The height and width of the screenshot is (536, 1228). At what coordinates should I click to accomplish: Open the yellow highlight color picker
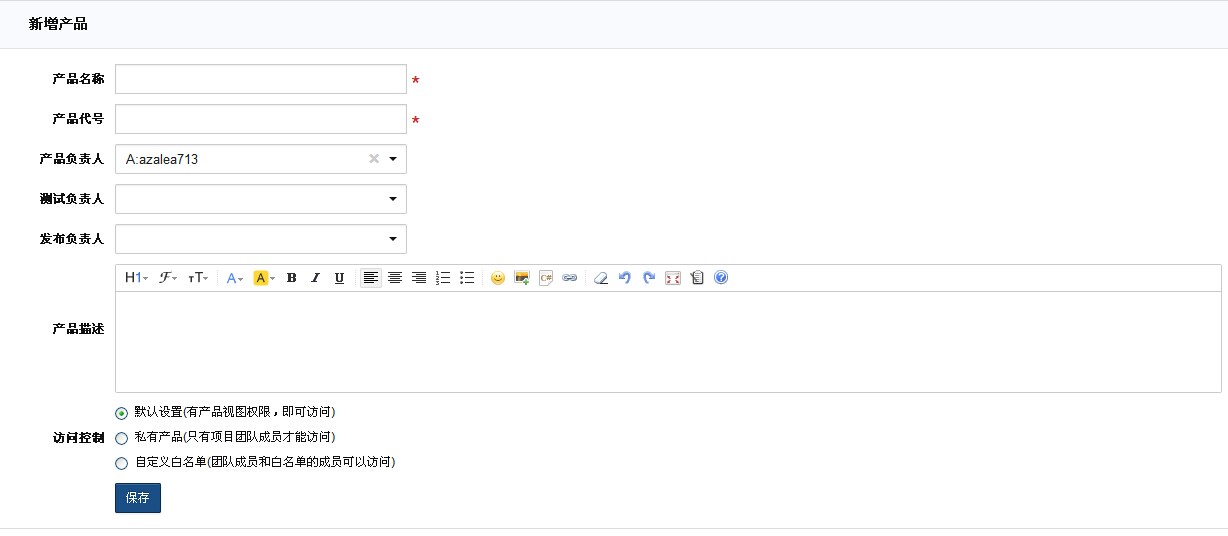point(264,278)
